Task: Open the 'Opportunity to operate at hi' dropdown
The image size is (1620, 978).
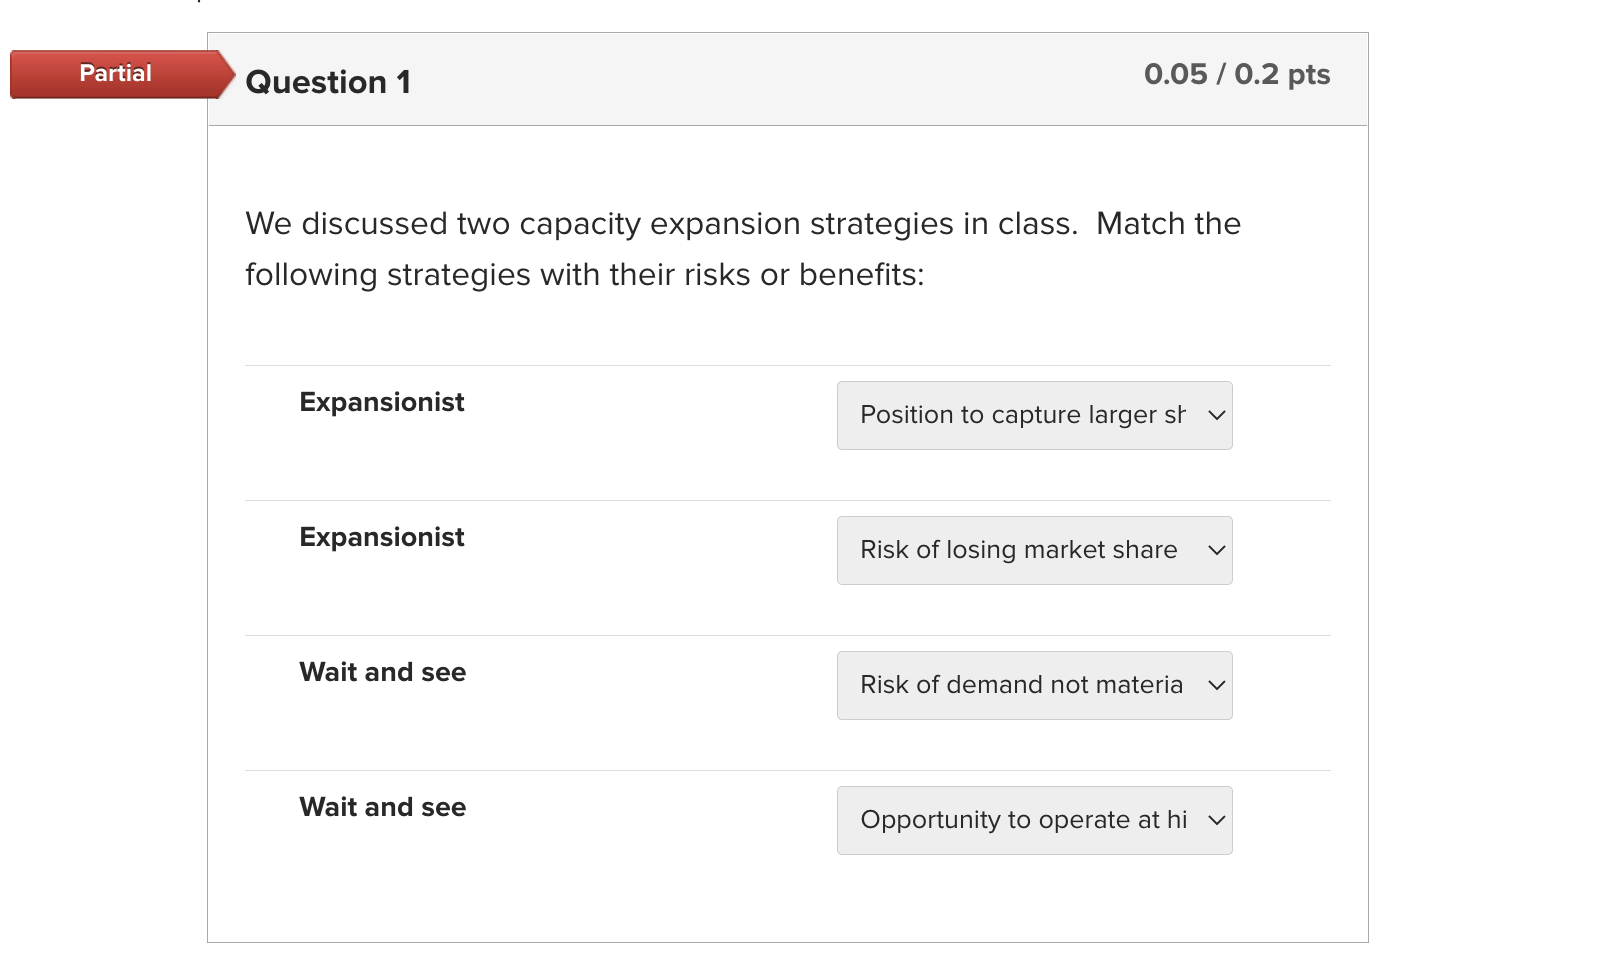Action: [1034, 820]
